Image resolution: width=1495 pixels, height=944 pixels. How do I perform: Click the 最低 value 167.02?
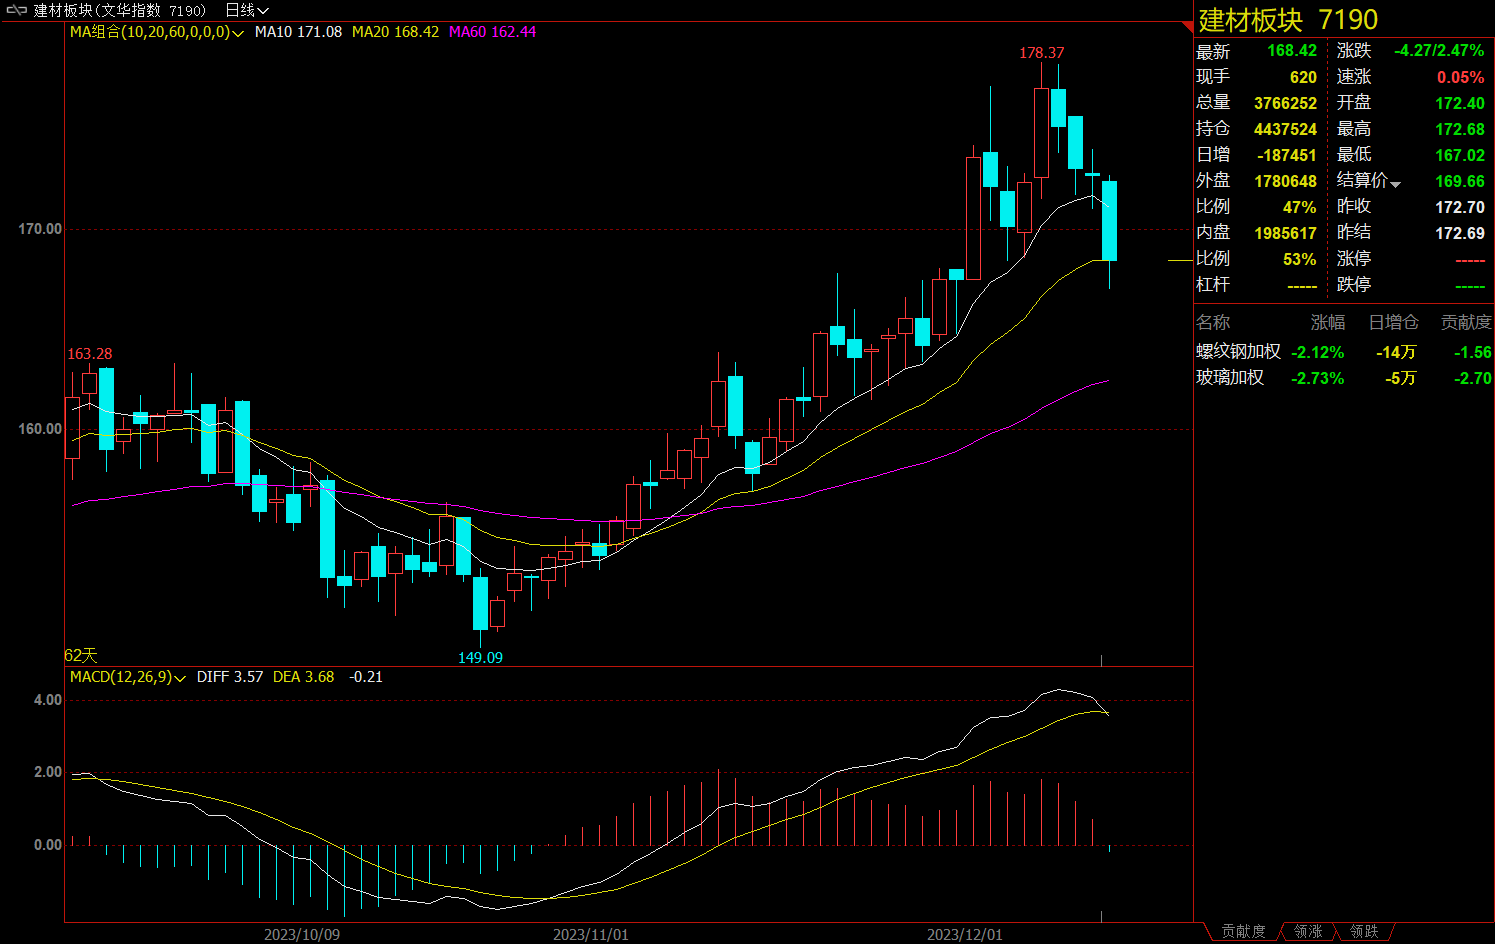pos(1460,155)
